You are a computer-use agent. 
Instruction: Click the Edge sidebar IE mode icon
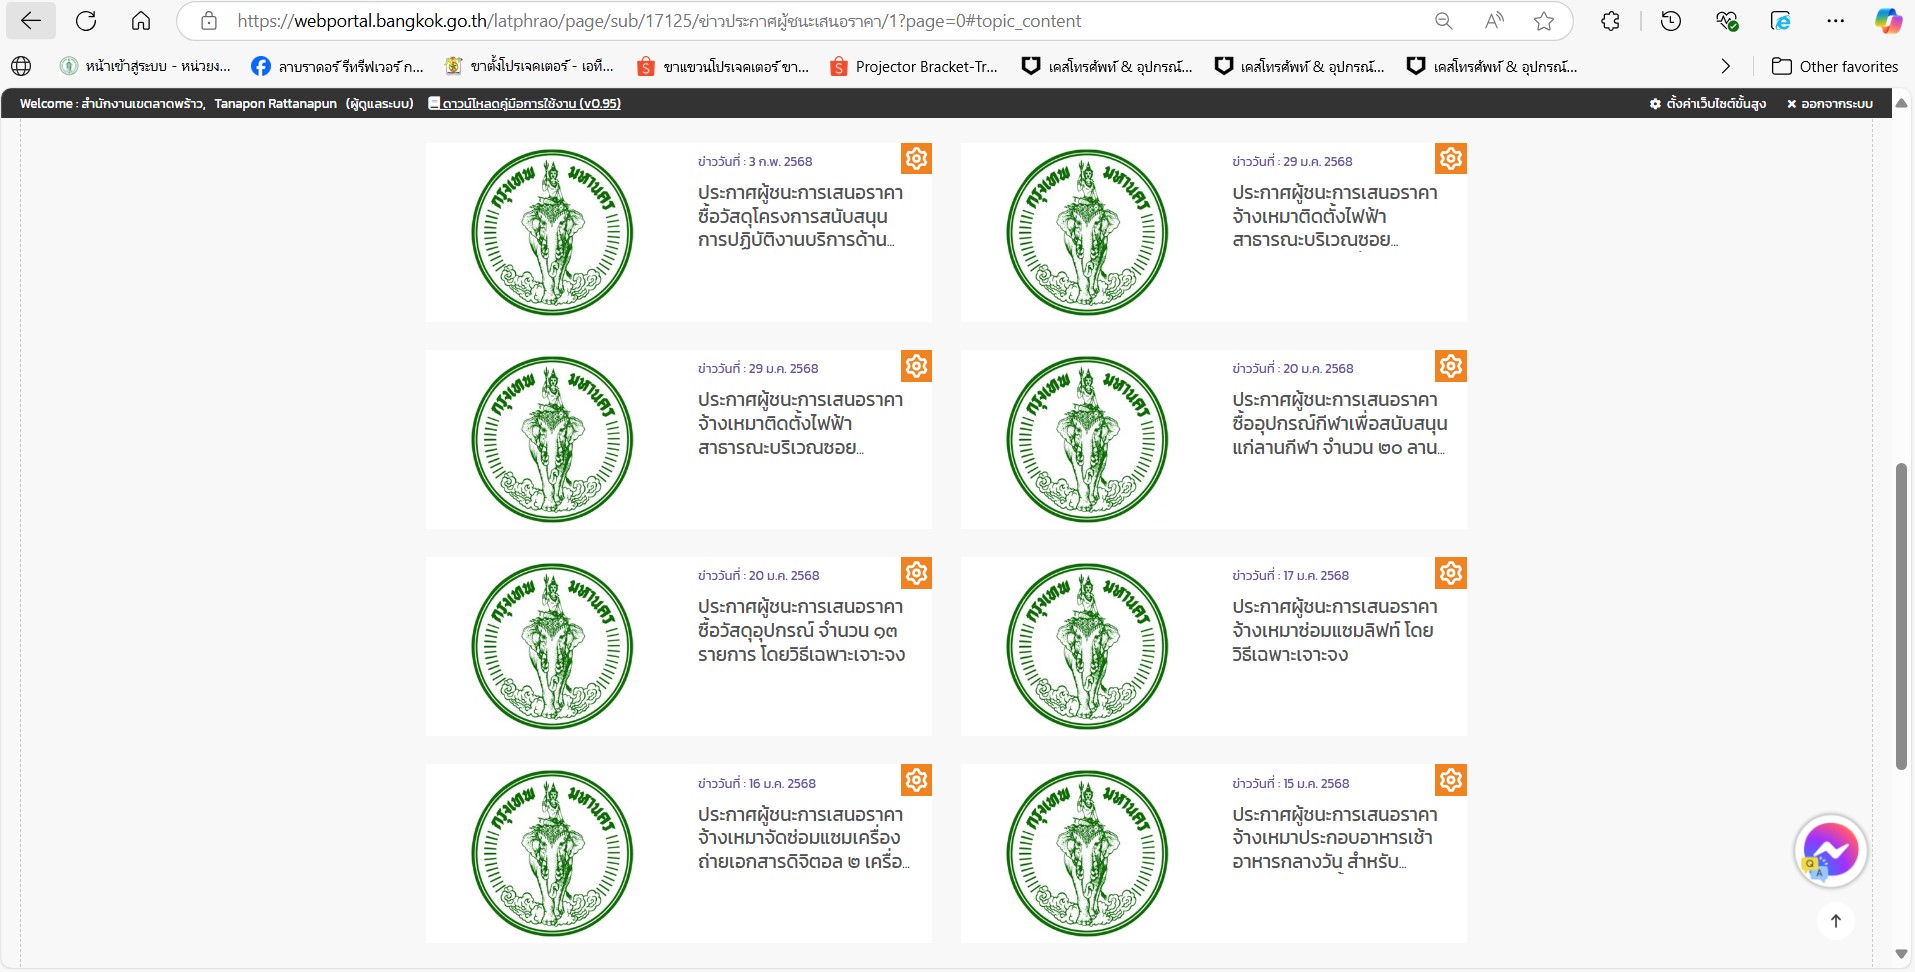point(1781,21)
